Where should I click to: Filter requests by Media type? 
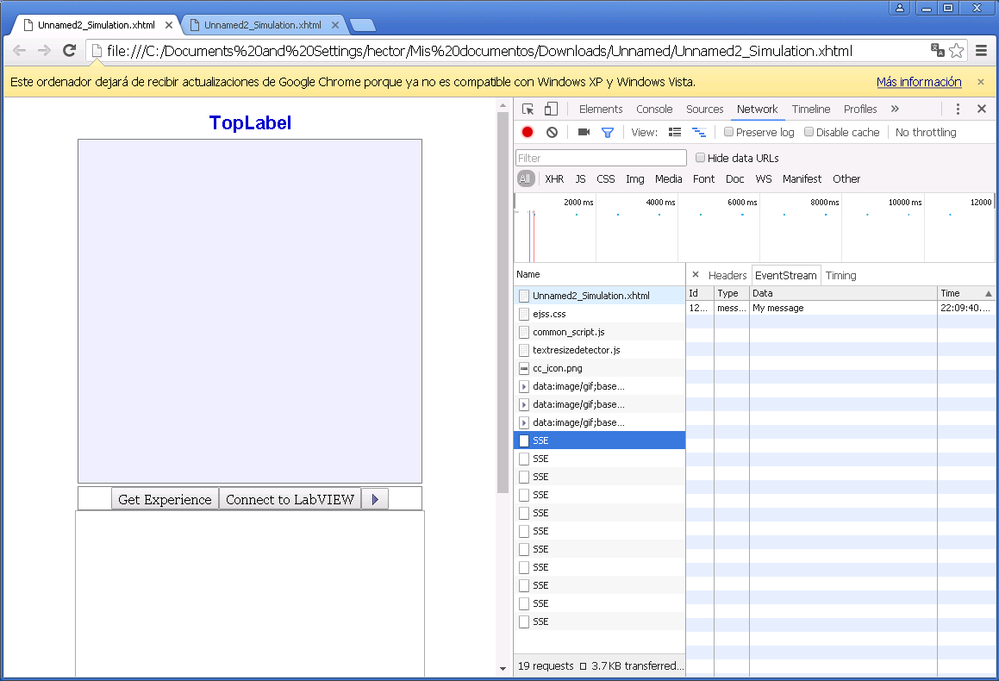click(668, 179)
